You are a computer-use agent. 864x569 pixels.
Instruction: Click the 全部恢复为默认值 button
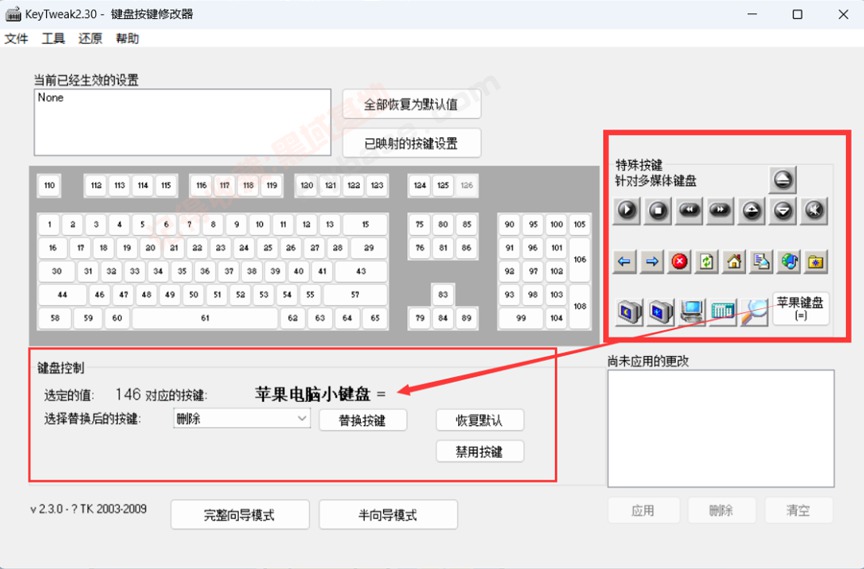[411, 104]
